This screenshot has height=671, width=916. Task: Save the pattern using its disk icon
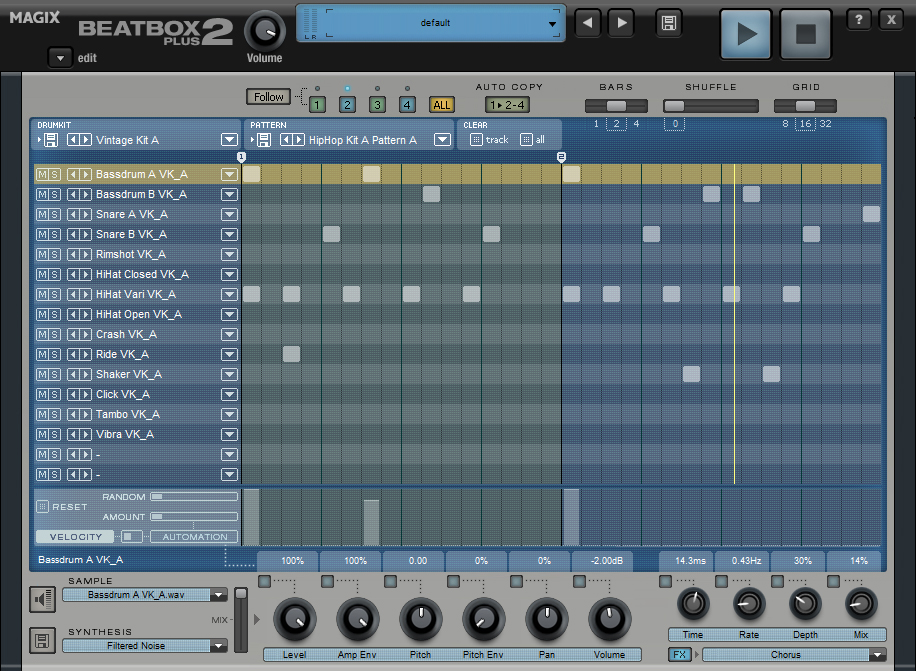coord(264,140)
